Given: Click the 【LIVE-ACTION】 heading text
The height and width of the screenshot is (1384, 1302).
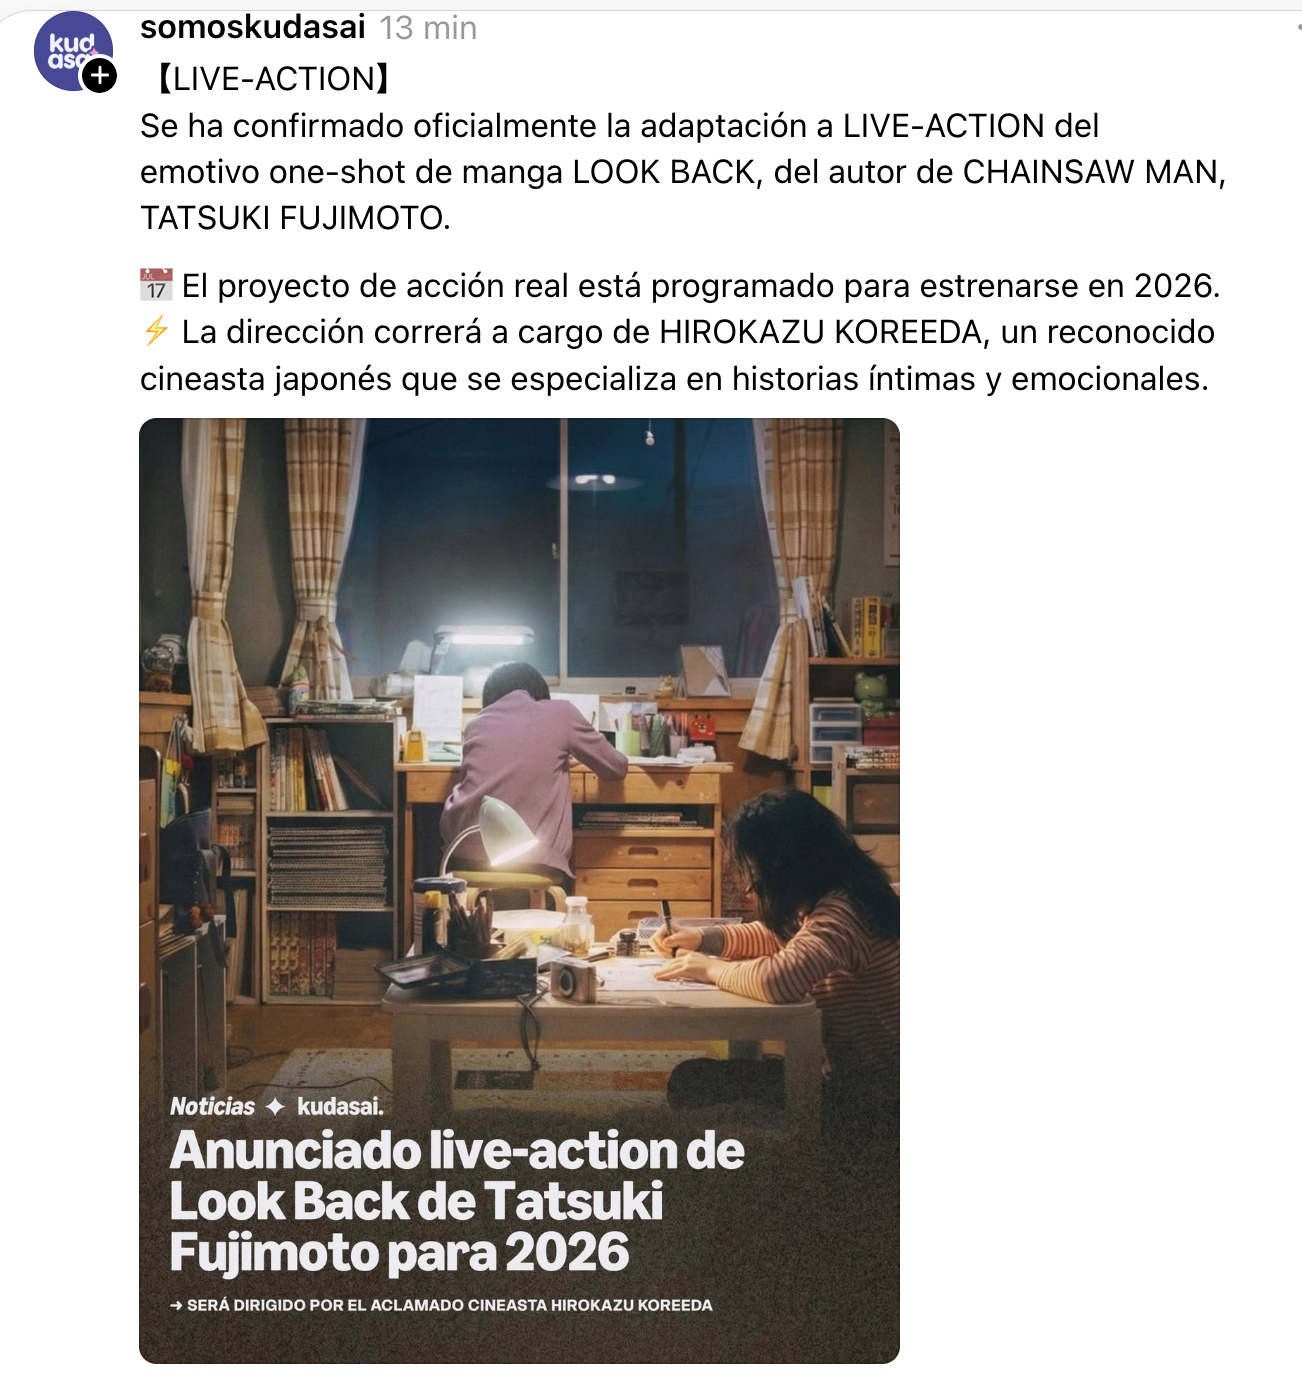Looking at the screenshot, I should coord(272,78).
